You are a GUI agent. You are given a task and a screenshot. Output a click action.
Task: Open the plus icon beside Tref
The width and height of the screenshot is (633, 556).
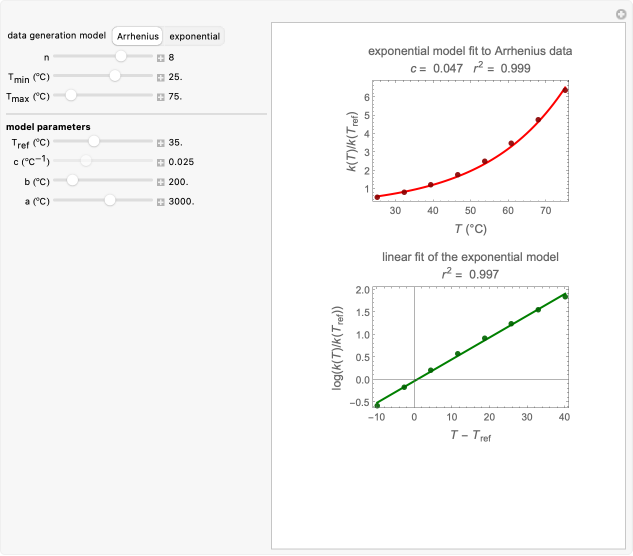pos(160,143)
